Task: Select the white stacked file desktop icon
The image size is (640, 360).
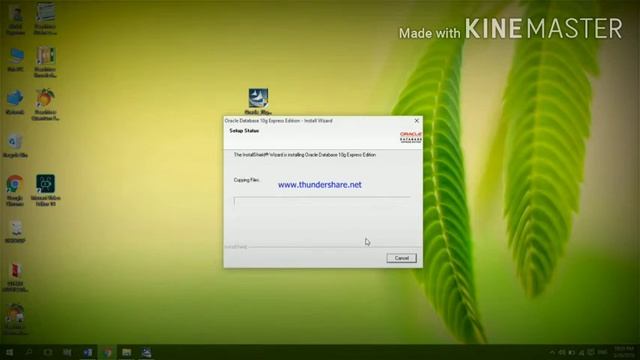Action: click(x=16, y=232)
